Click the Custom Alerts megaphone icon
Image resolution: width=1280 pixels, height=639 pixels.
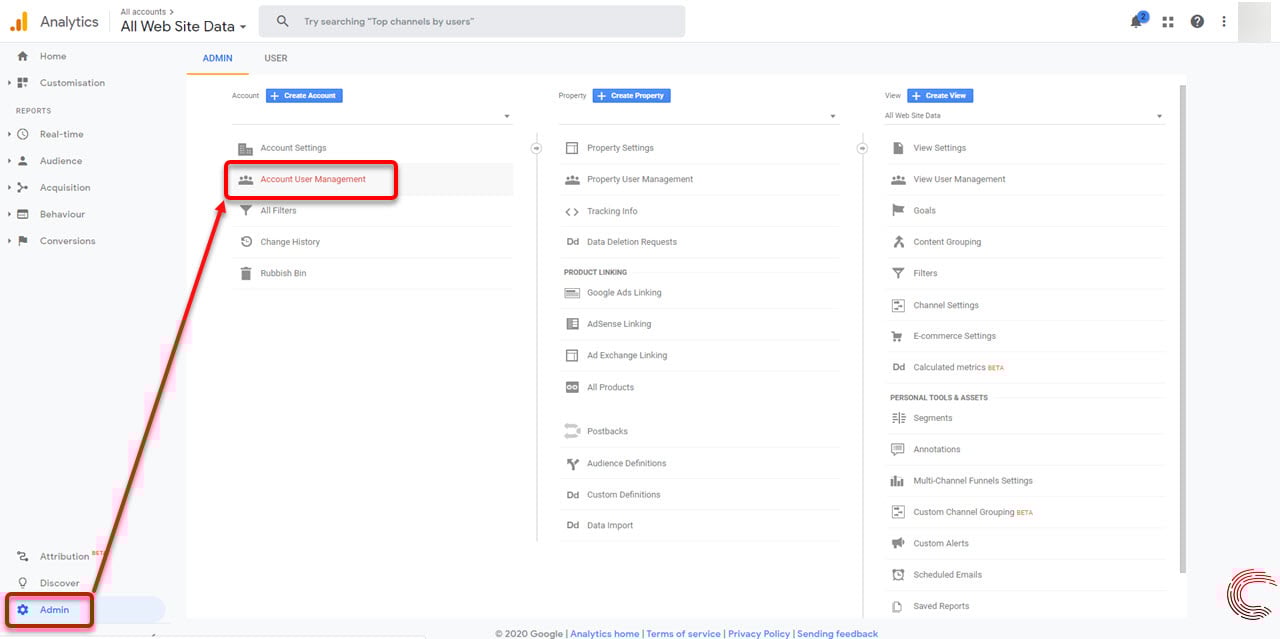pyautogui.click(x=897, y=543)
